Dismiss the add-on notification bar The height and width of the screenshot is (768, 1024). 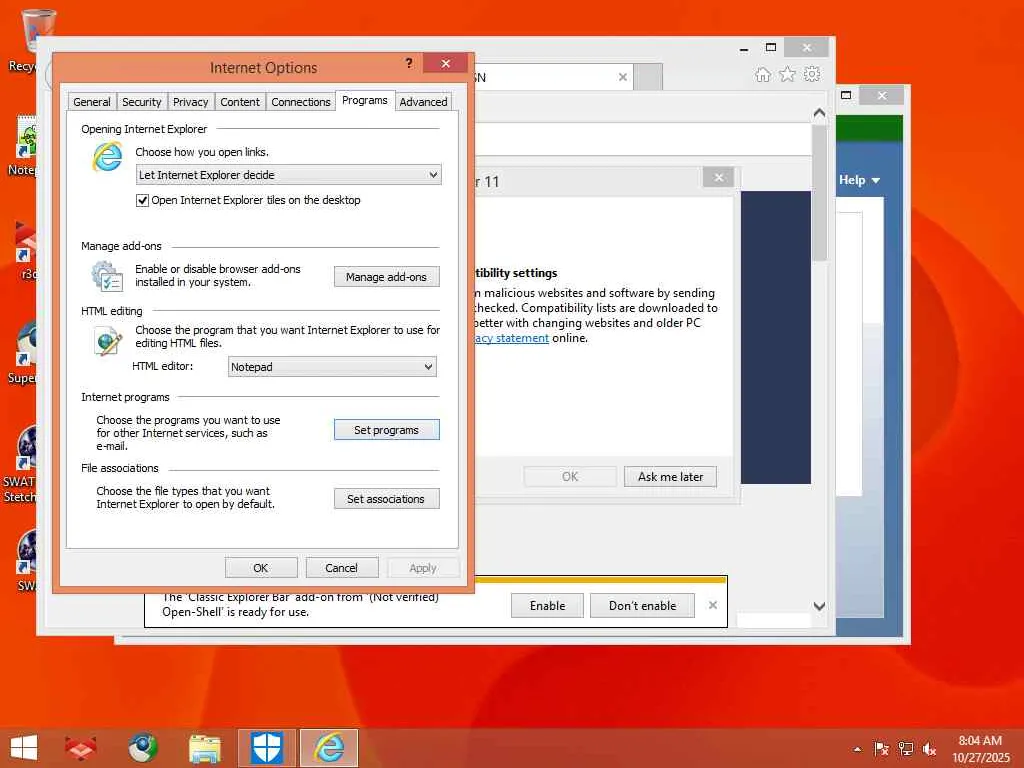pyautogui.click(x=712, y=605)
